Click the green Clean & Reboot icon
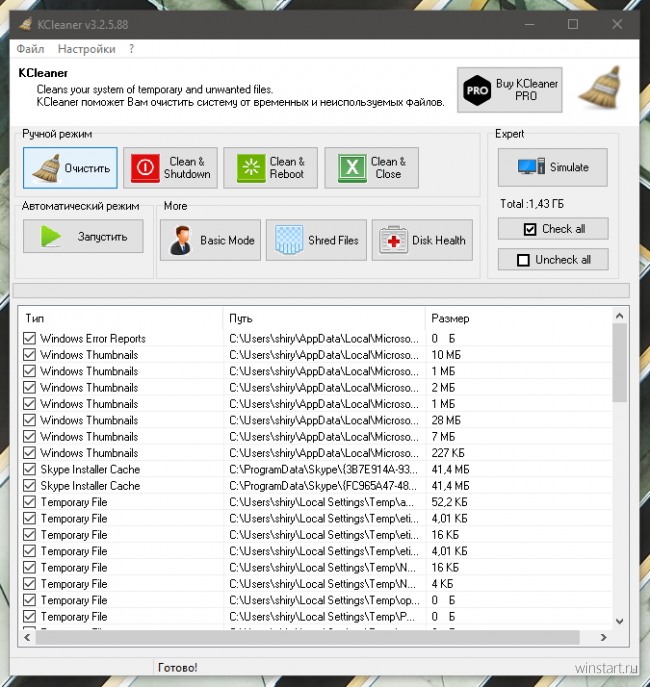650x687 pixels. (x=251, y=168)
